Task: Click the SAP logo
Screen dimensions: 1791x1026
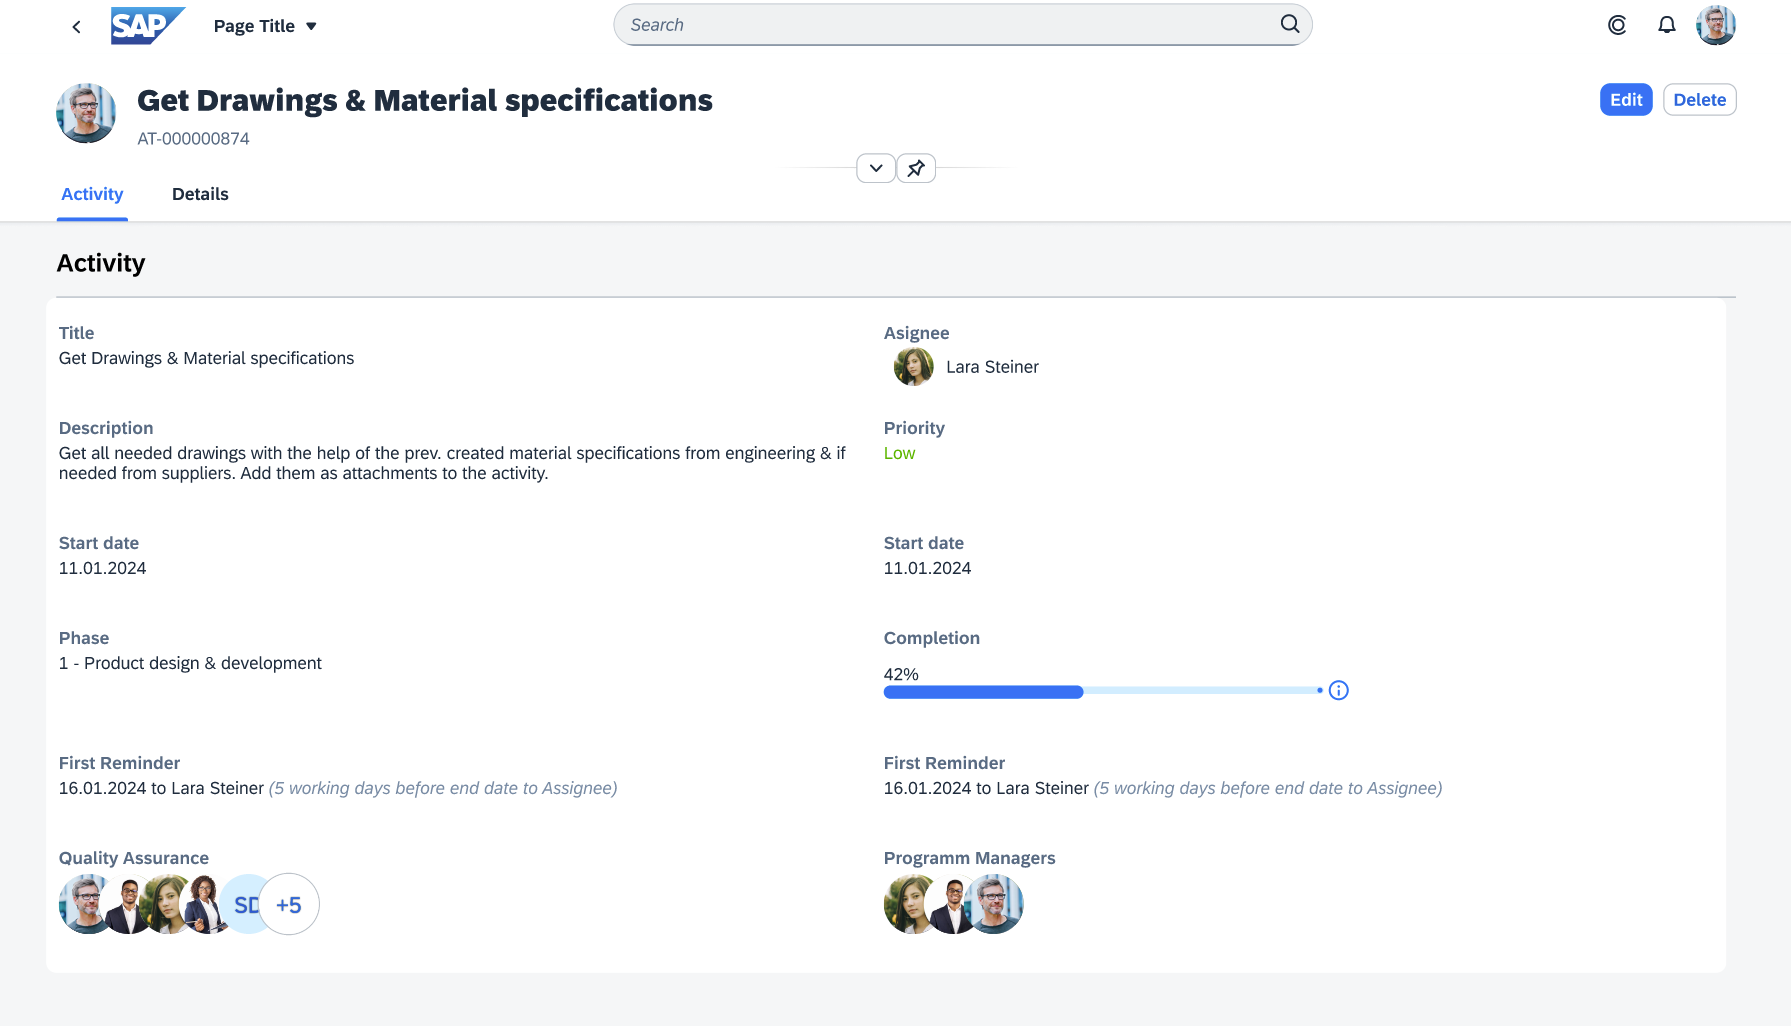Action: coord(146,26)
